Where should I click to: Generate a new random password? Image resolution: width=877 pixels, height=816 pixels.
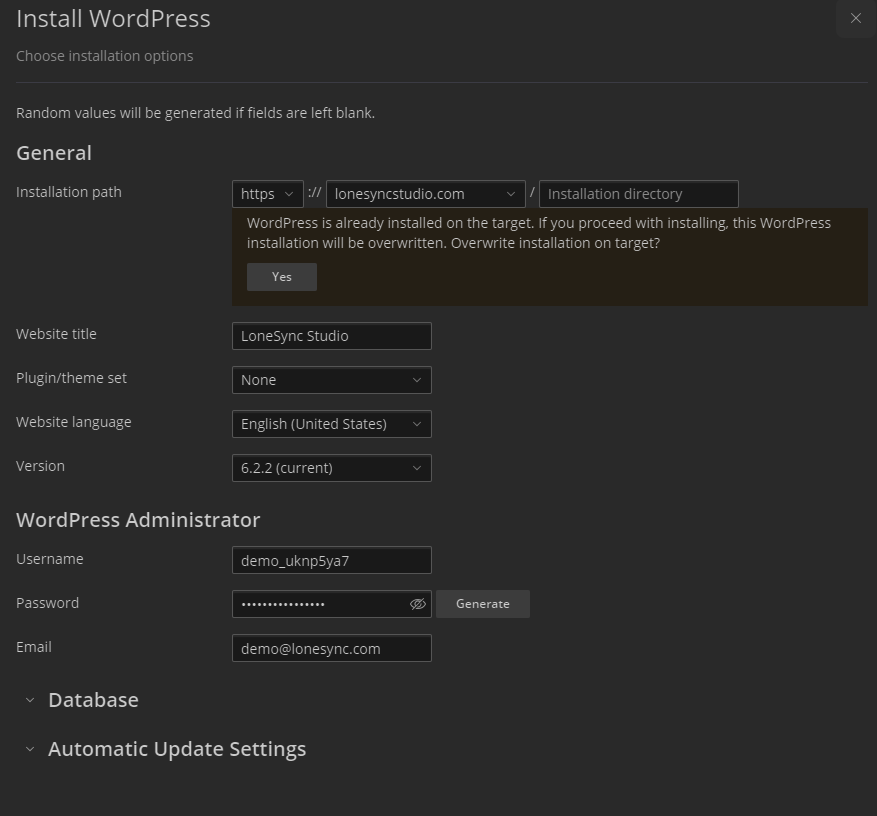[483, 604]
